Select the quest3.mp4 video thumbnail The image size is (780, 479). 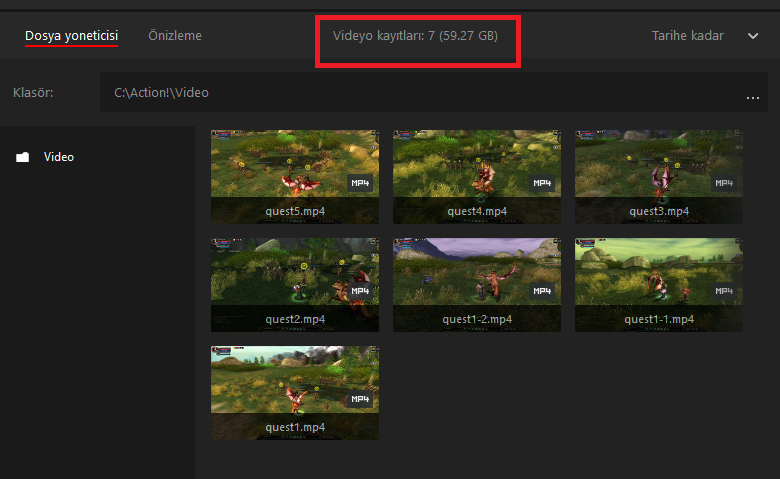[x=659, y=177]
